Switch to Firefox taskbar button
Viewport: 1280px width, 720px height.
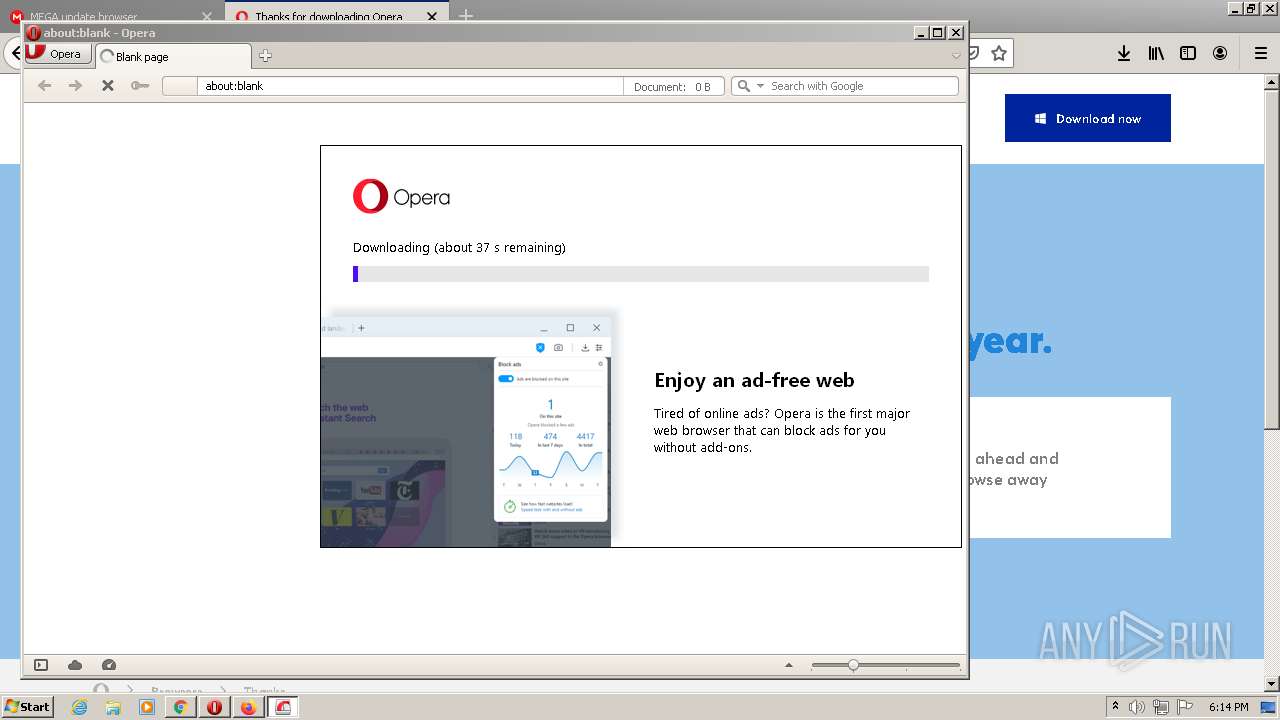pyautogui.click(x=248, y=707)
